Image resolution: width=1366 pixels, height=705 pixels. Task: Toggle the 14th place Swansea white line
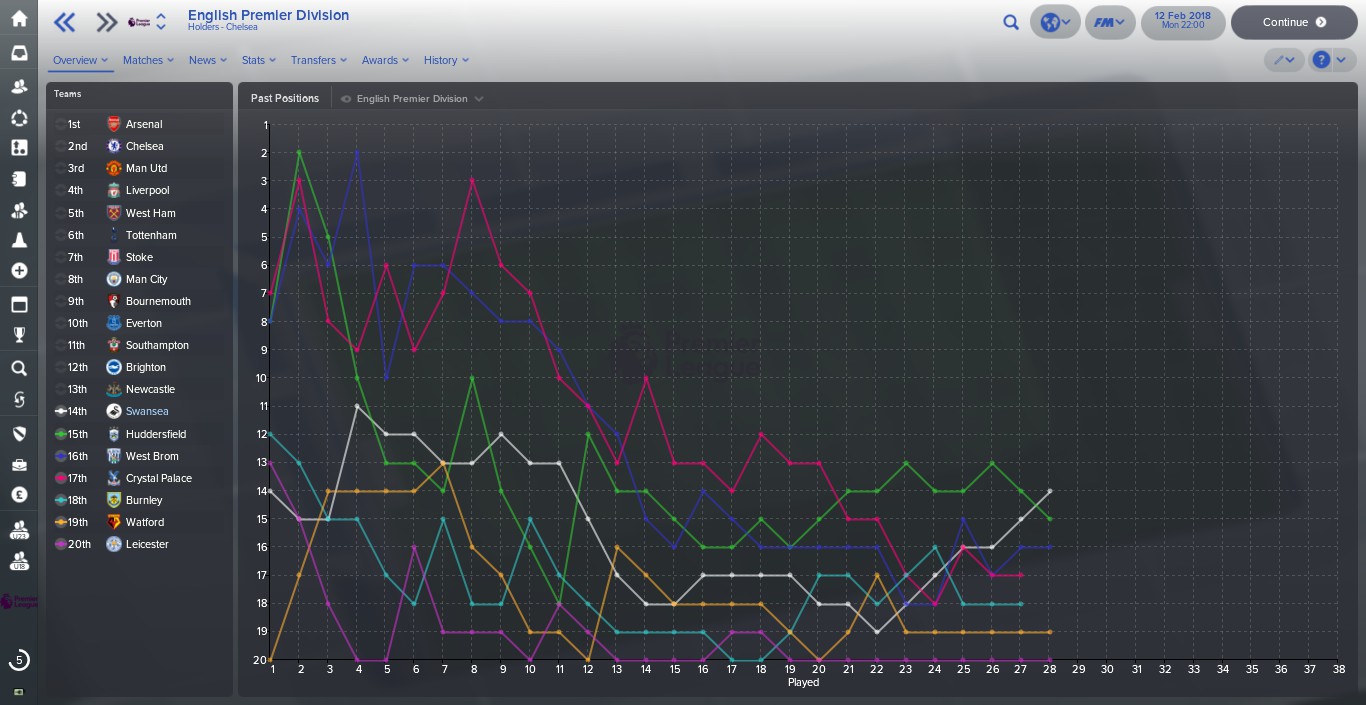pyautogui.click(x=61, y=411)
